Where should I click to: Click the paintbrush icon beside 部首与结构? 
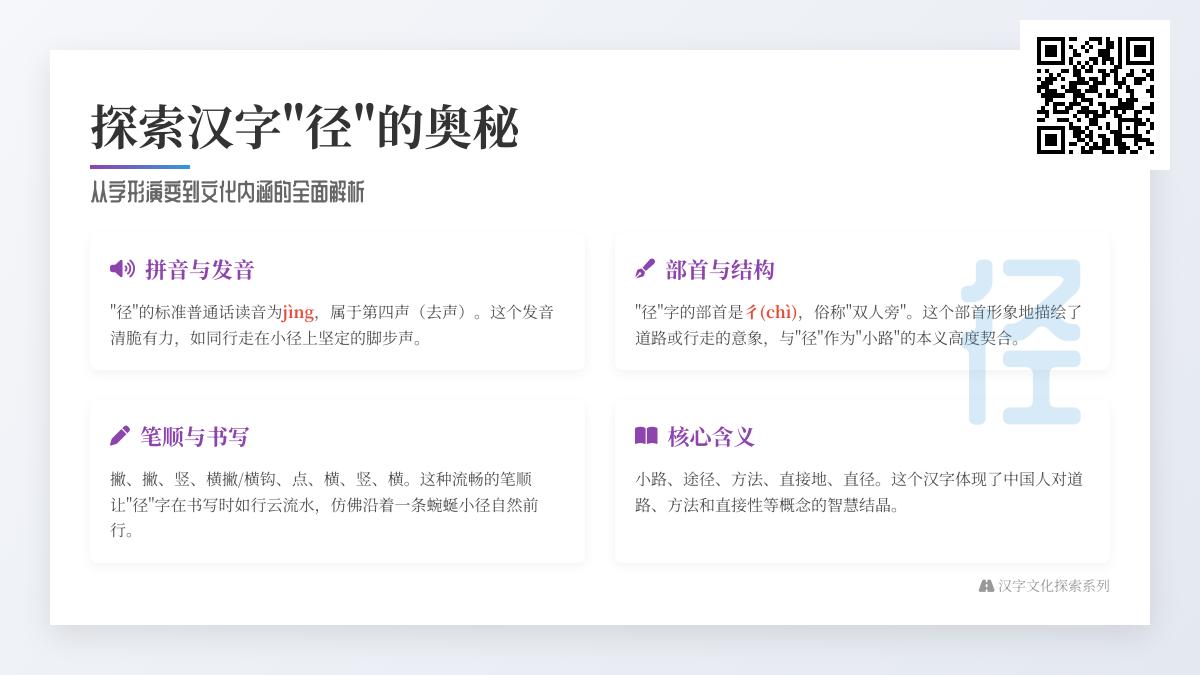coord(645,269)
